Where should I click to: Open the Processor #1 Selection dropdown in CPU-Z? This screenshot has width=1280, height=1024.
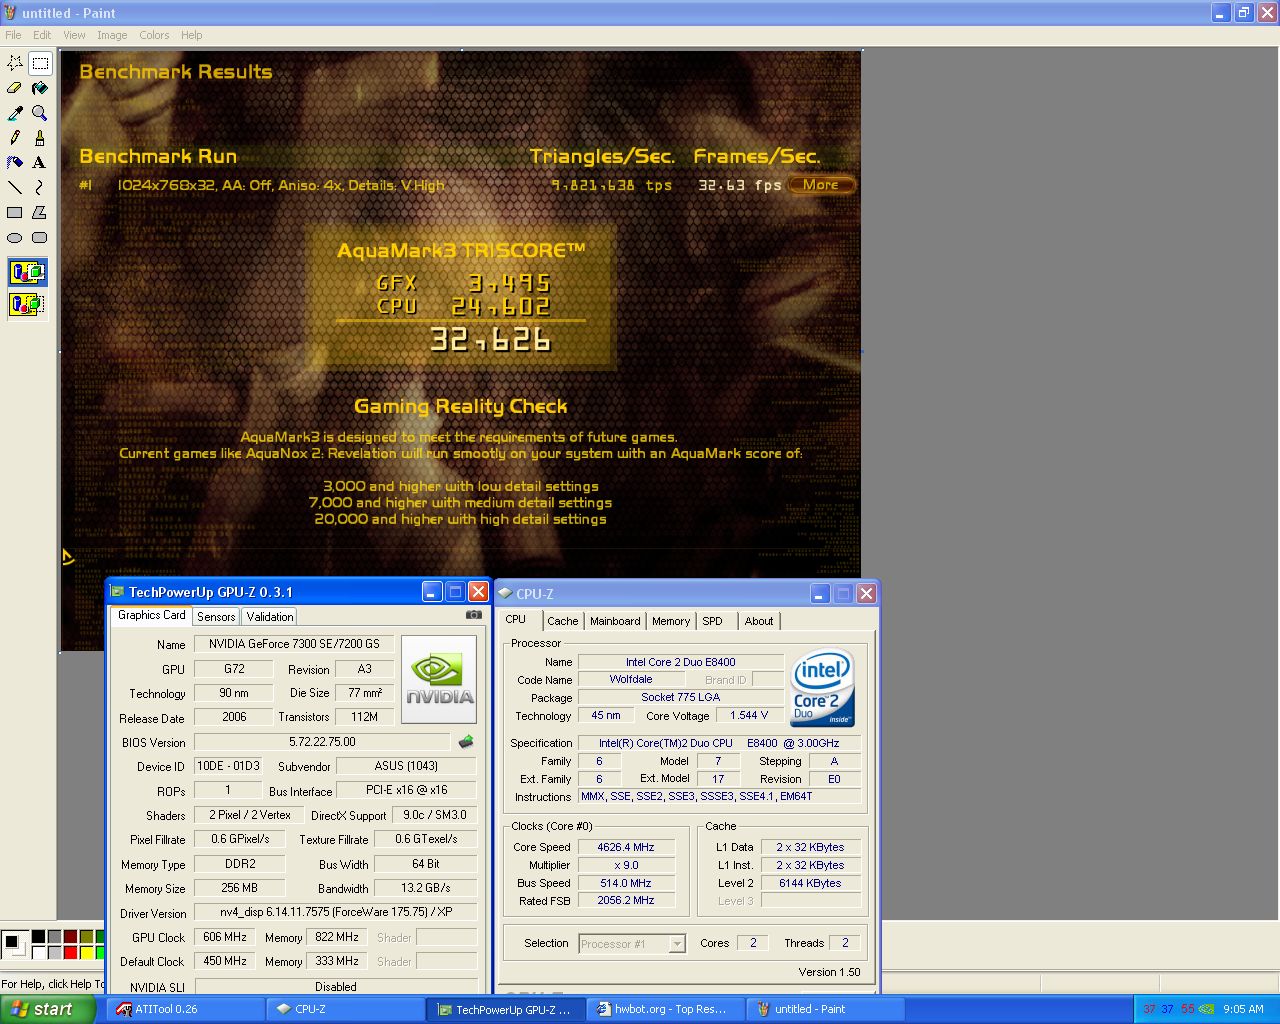coord(677,944)
